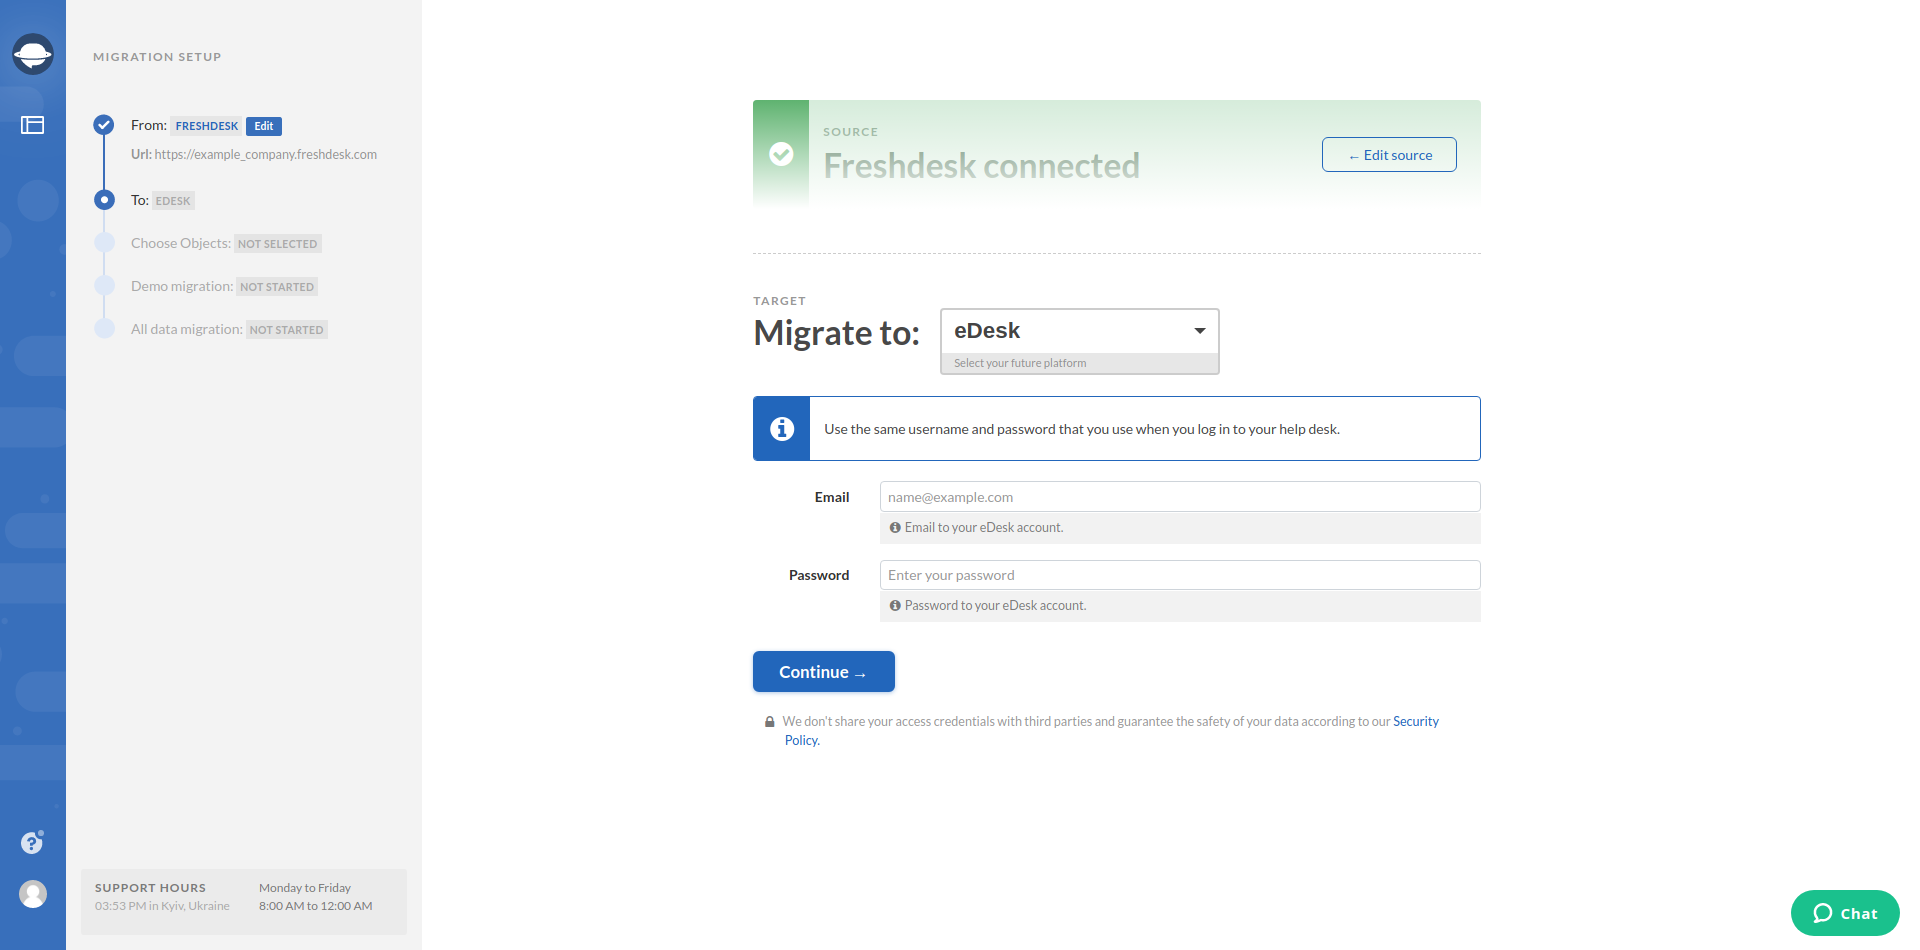
Task: Click the green checkmark on Freshdesk connected
Action: click(x=781, y=154)
